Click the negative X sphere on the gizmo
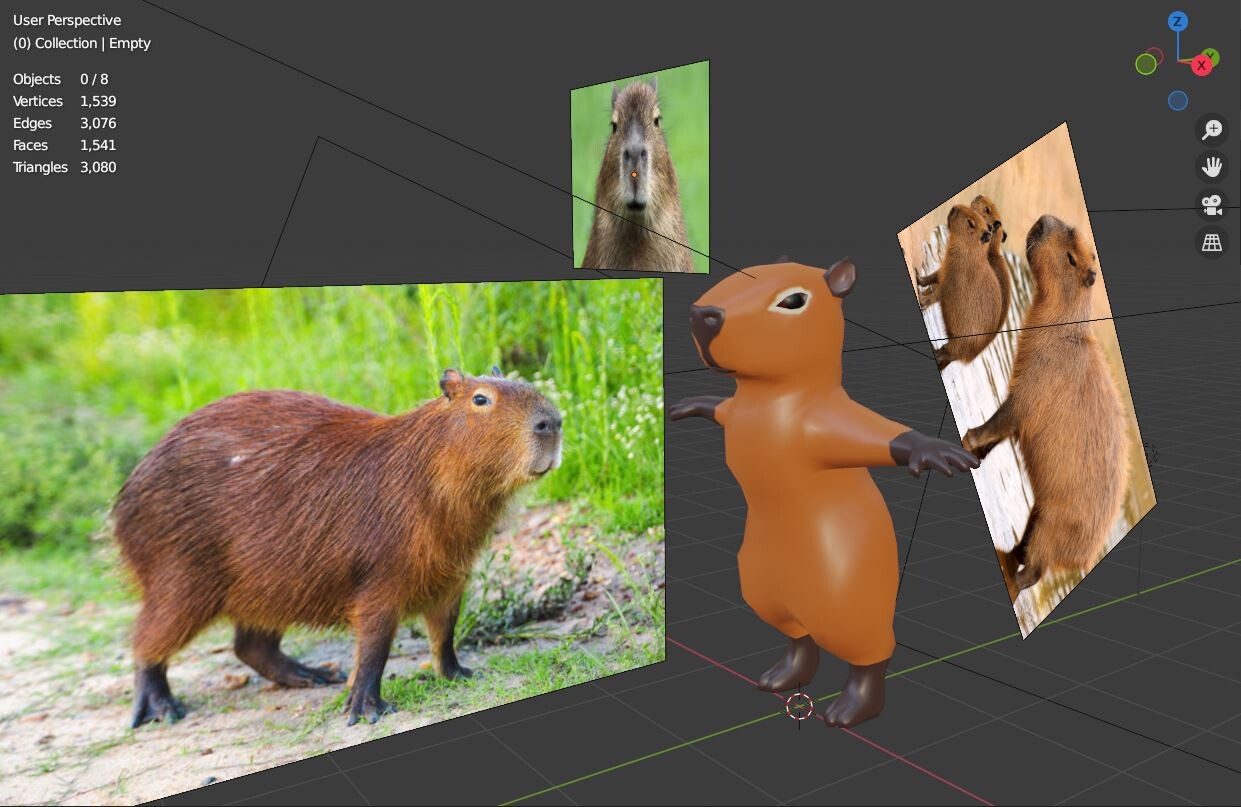 [1155, 54]
